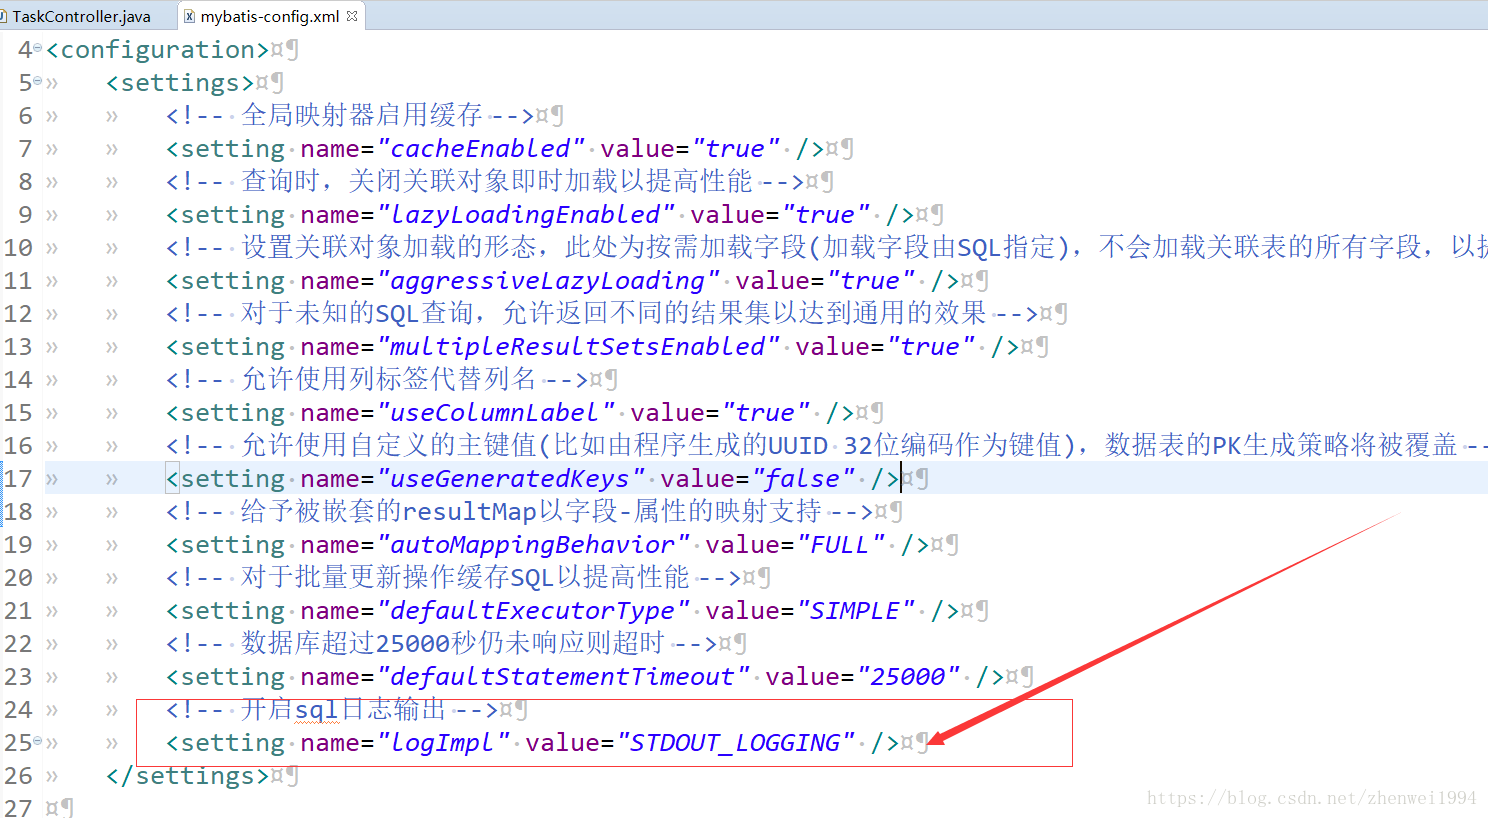Click multipleResultSetsEnabled on line 13
1488x818 pixels.
coord(578,346)
